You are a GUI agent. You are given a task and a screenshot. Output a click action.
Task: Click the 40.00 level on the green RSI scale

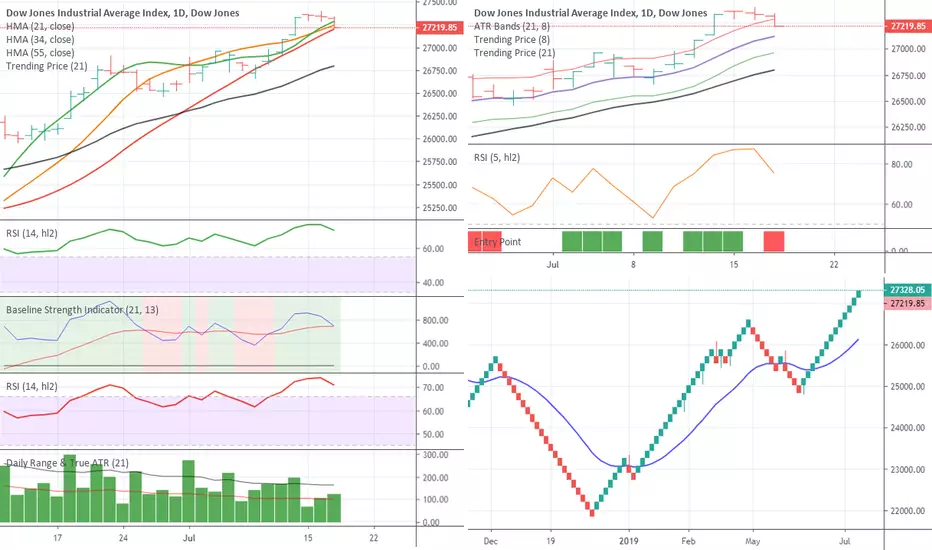point(433,282)
